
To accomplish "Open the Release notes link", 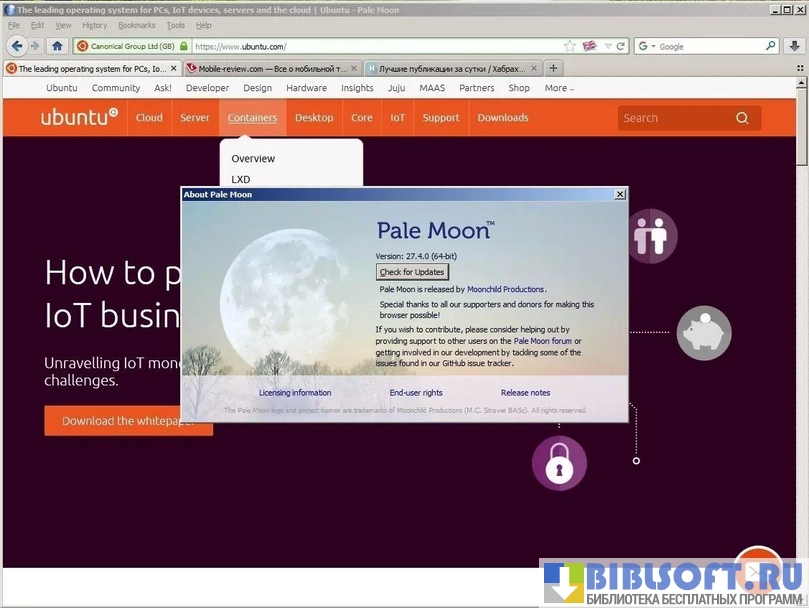I will (x=525, y=393).
